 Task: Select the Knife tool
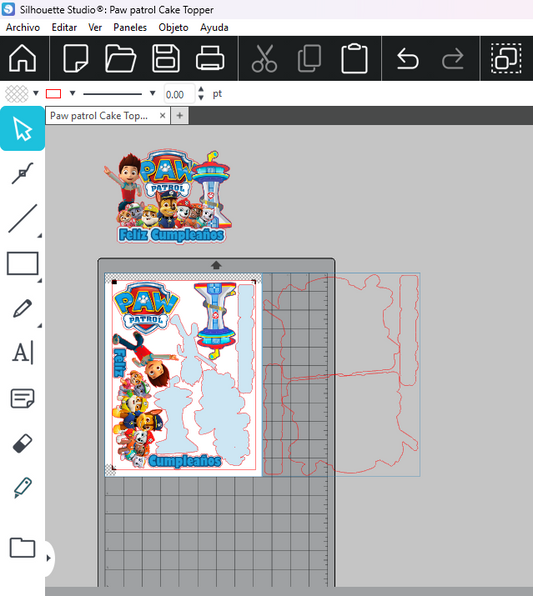[22, 488]
